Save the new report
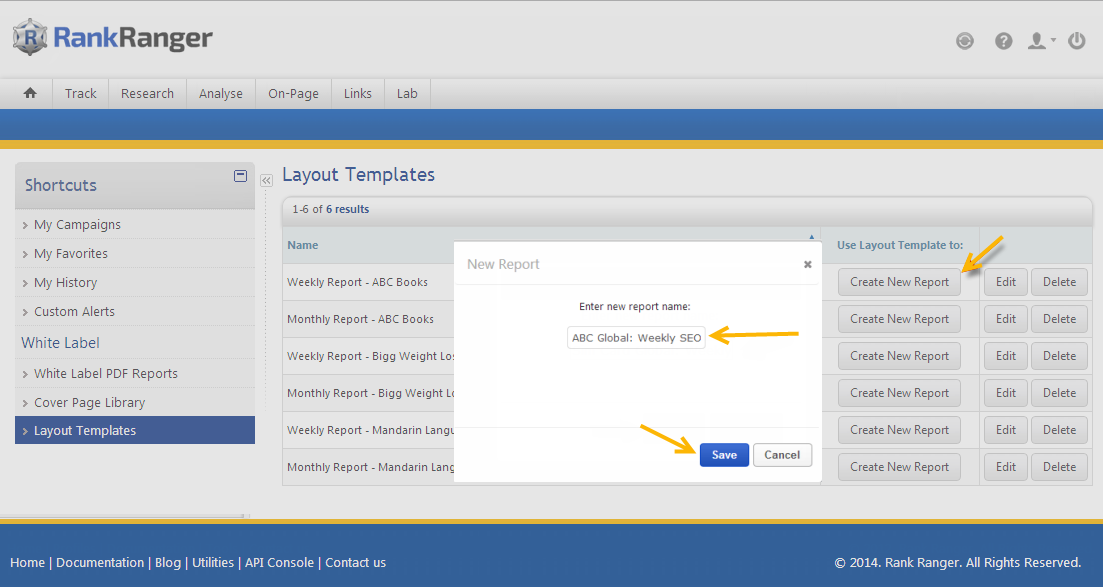 pyautogui.click(x=724, y=455)
